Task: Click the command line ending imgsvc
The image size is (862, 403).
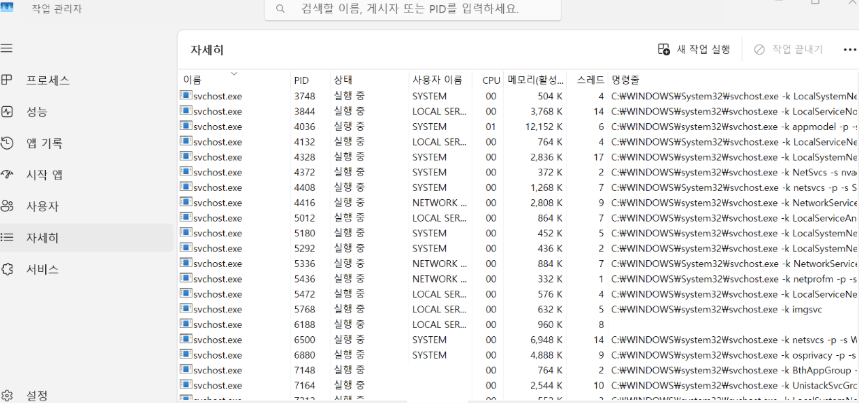Action: pos(716,309)
